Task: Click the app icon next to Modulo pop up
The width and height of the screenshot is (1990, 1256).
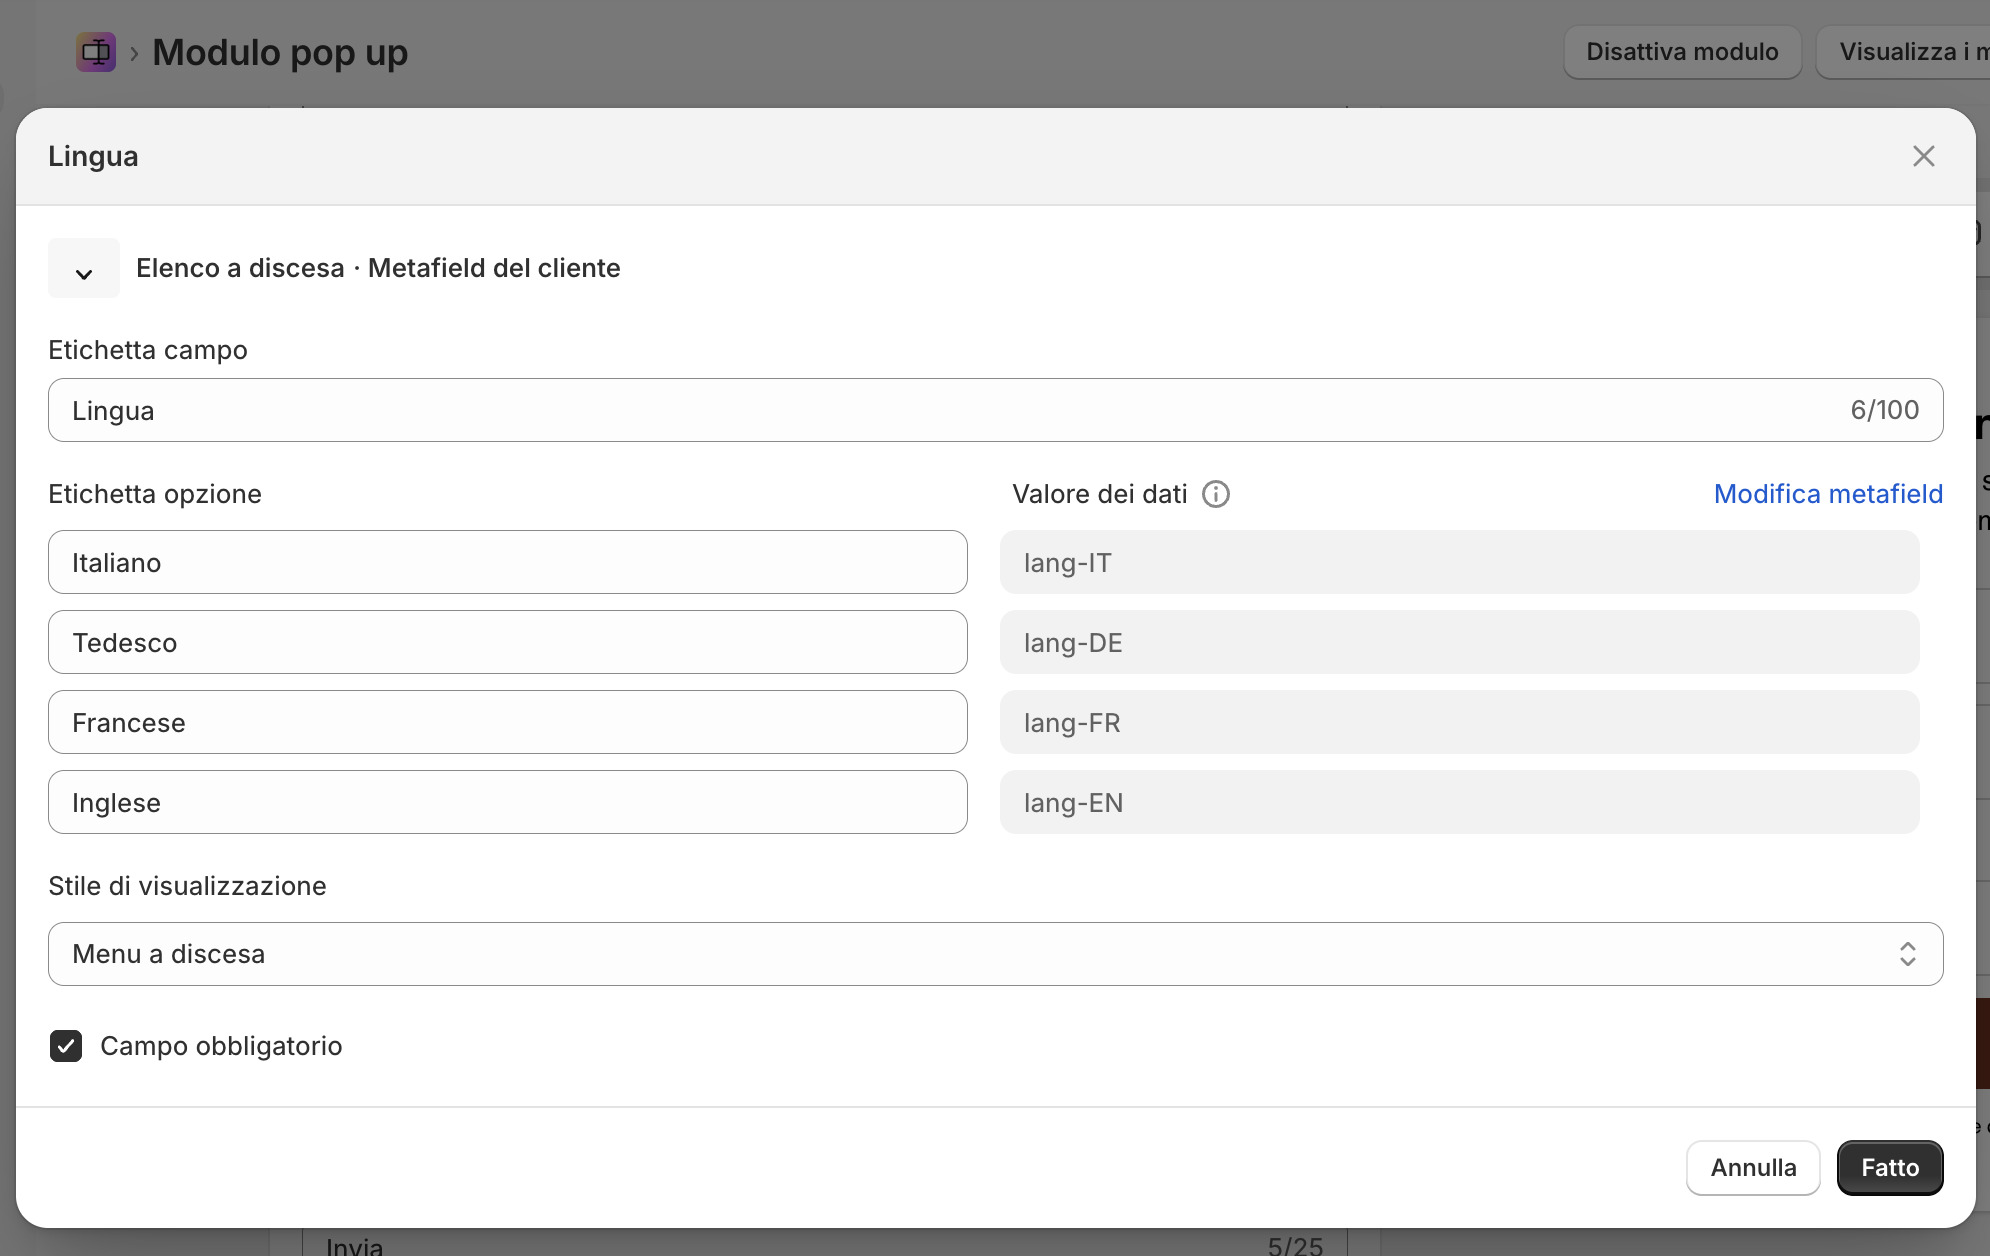Action: point(96,52)
